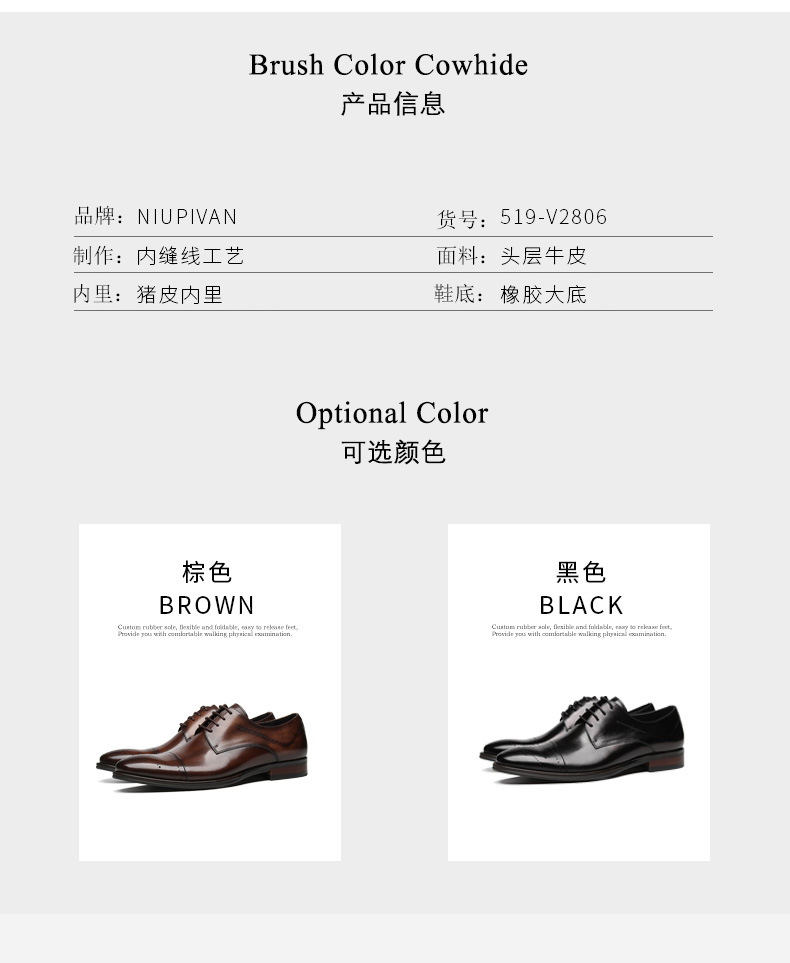Select the 头层牛皮 material text
This screenshot has width=790, height=963.
(544, 256)
